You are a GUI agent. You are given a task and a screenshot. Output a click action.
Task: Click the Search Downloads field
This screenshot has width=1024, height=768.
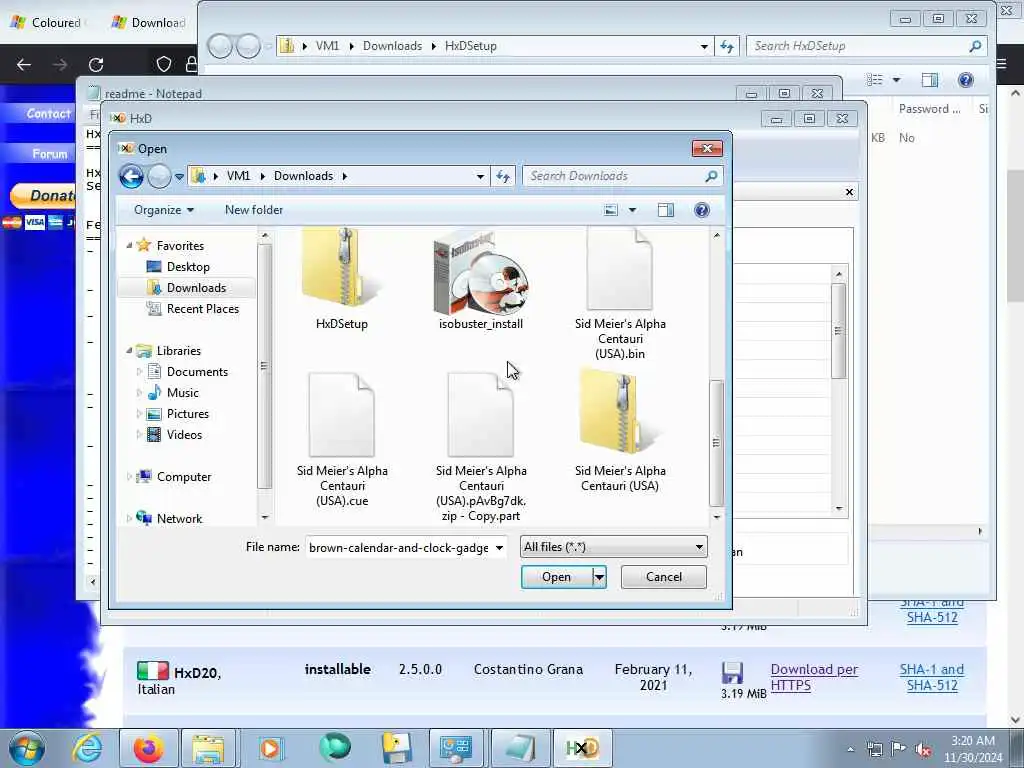tap(614, 176)
